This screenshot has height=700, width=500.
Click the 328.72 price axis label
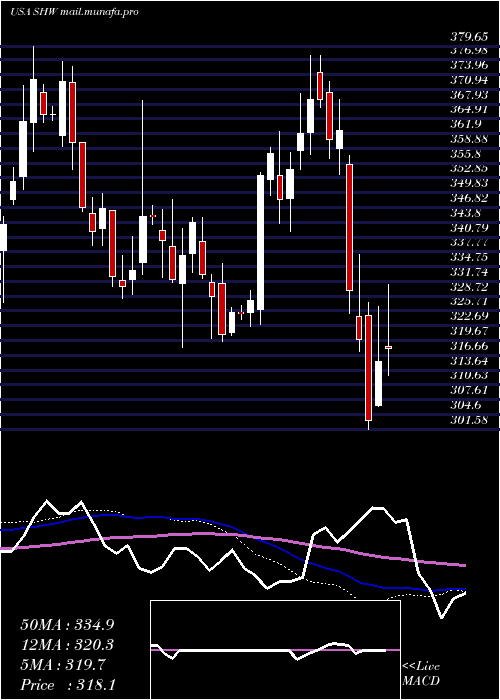tap(468, 287)
